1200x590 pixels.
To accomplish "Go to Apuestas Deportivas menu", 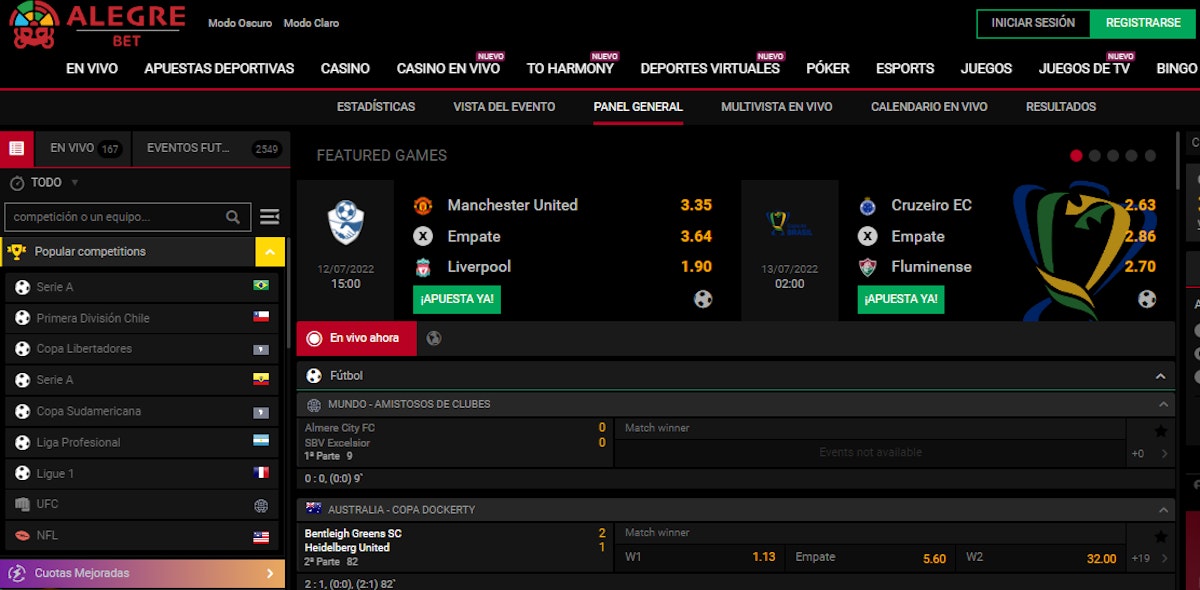I will click(x=219, y=69).
